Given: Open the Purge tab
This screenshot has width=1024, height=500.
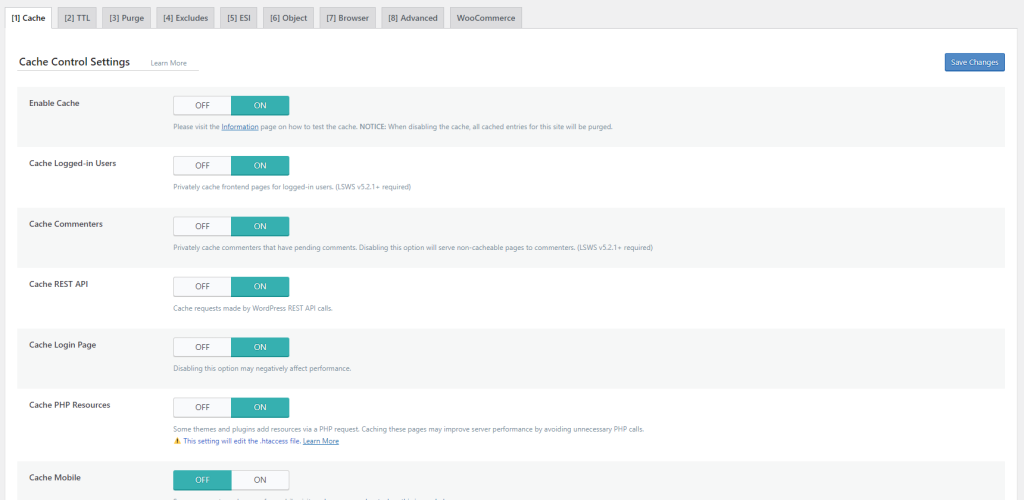Looking at the screenshot, I should coord(126,18).
